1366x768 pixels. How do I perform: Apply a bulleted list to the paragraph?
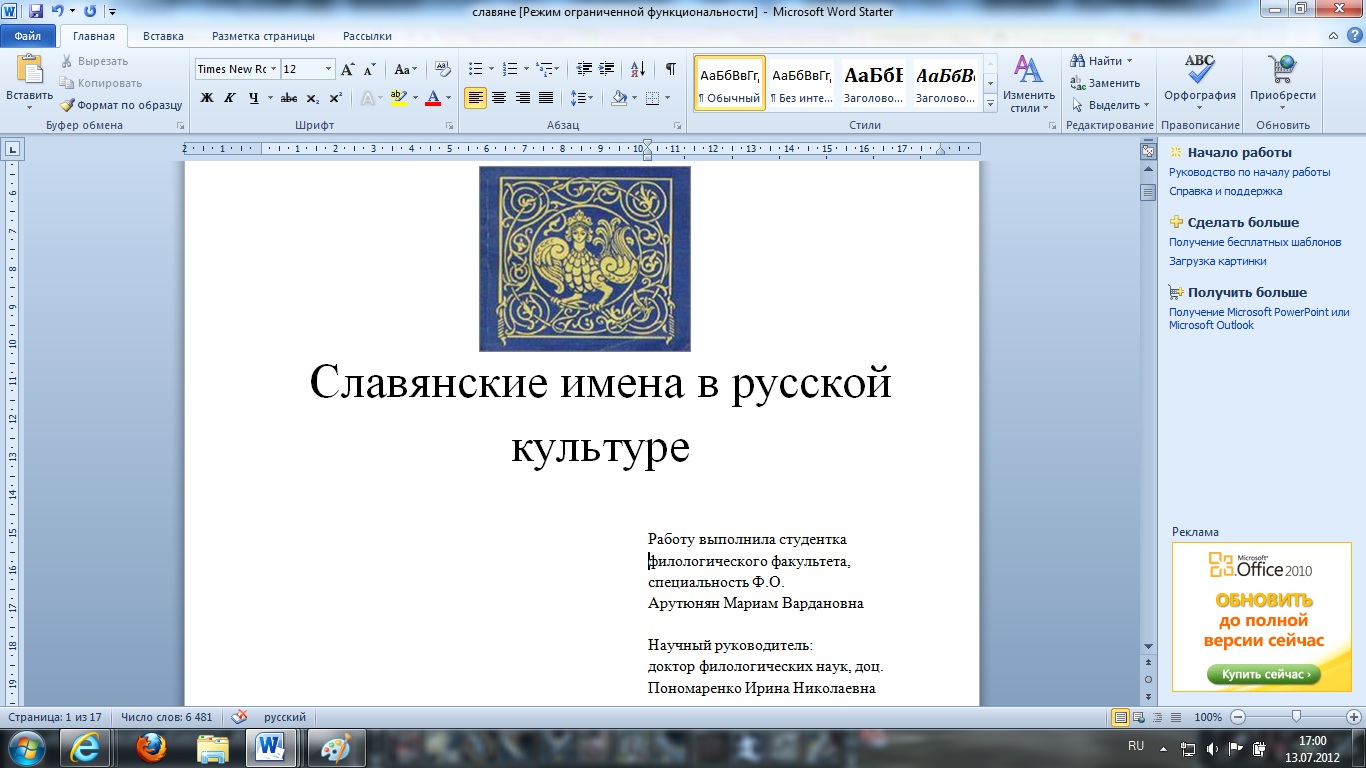click(476, 69)
